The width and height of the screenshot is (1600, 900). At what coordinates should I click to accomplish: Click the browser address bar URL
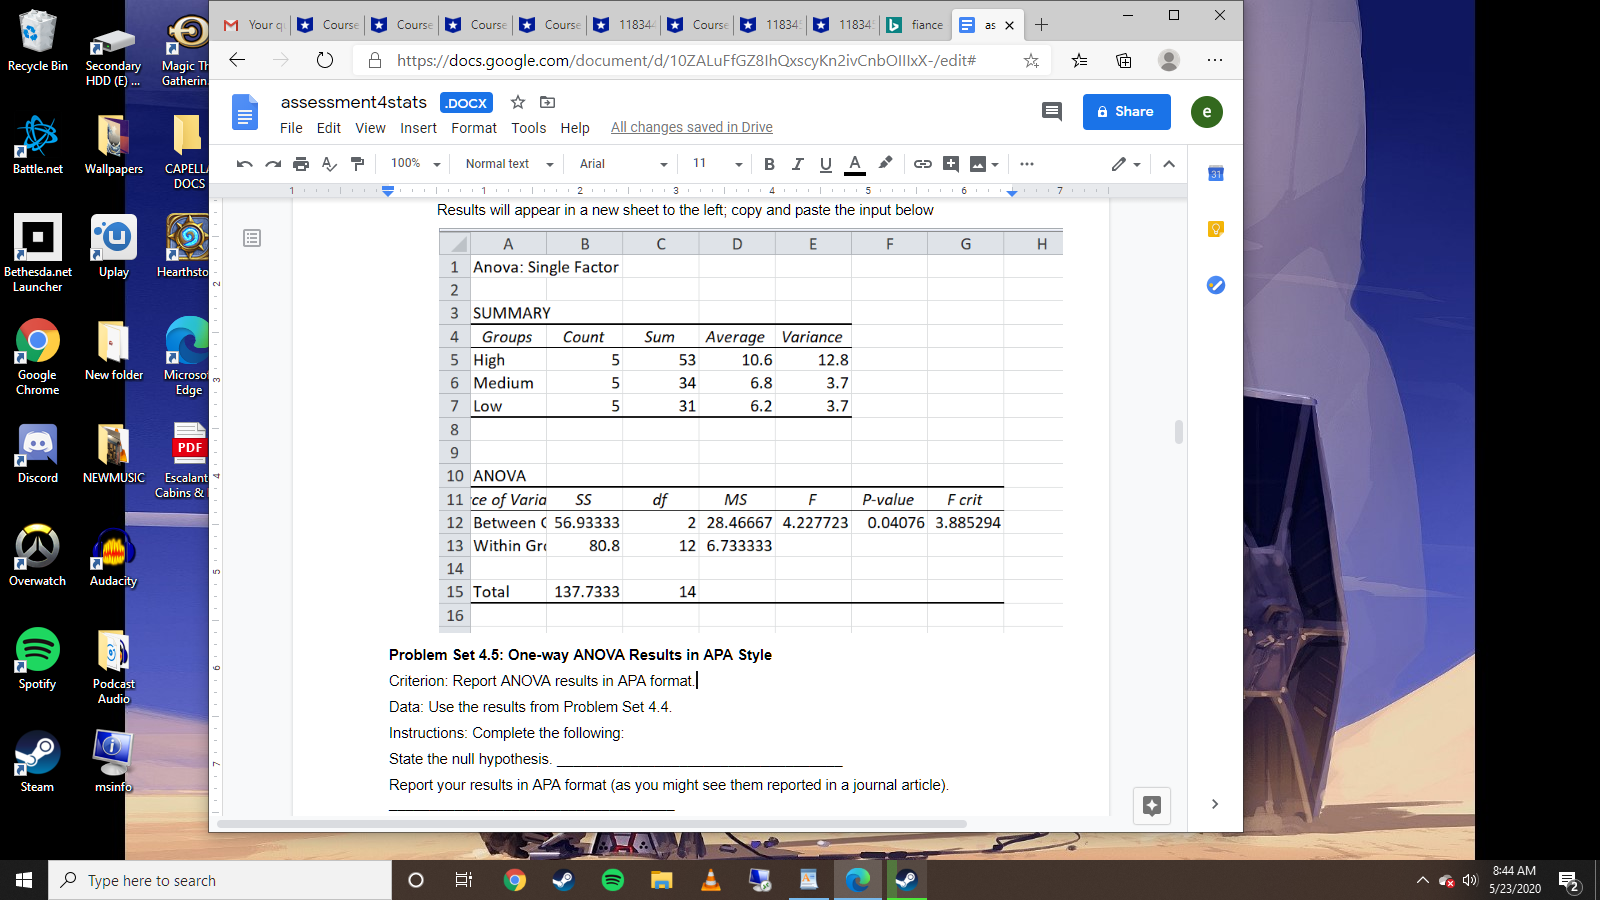(686, 60)
